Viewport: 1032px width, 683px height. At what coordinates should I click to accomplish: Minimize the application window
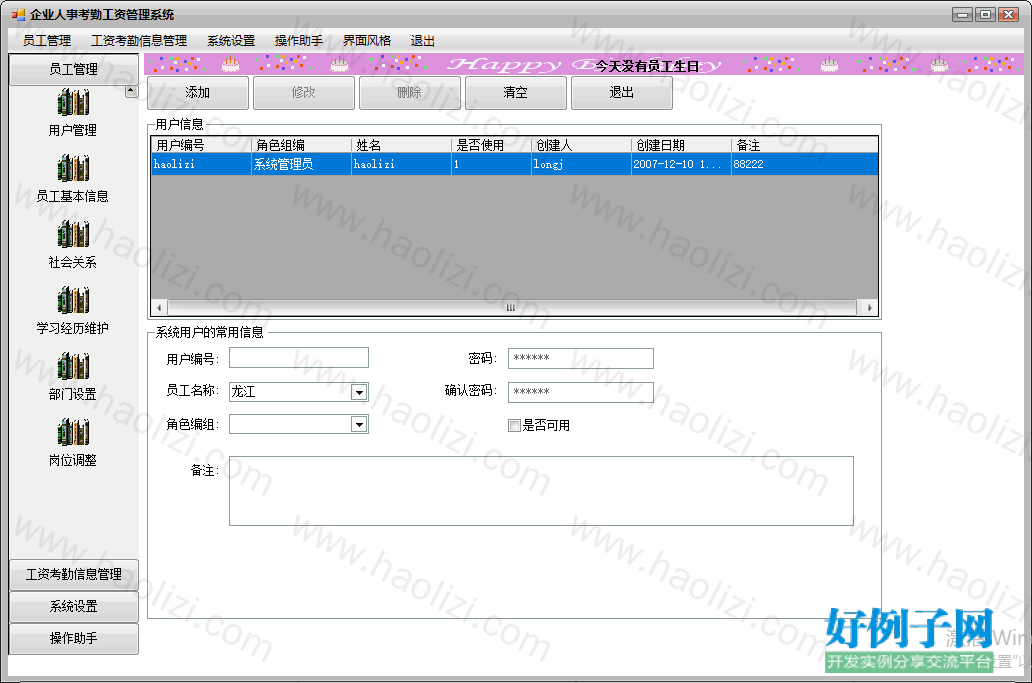click(963, 14)
